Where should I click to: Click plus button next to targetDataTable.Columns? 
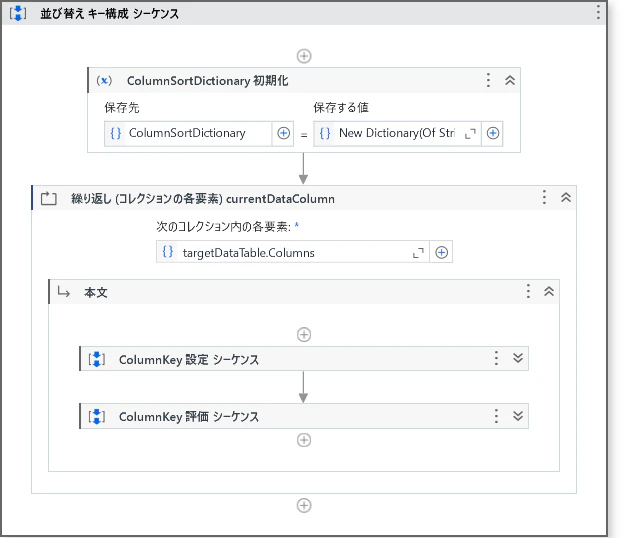(441, 252)
